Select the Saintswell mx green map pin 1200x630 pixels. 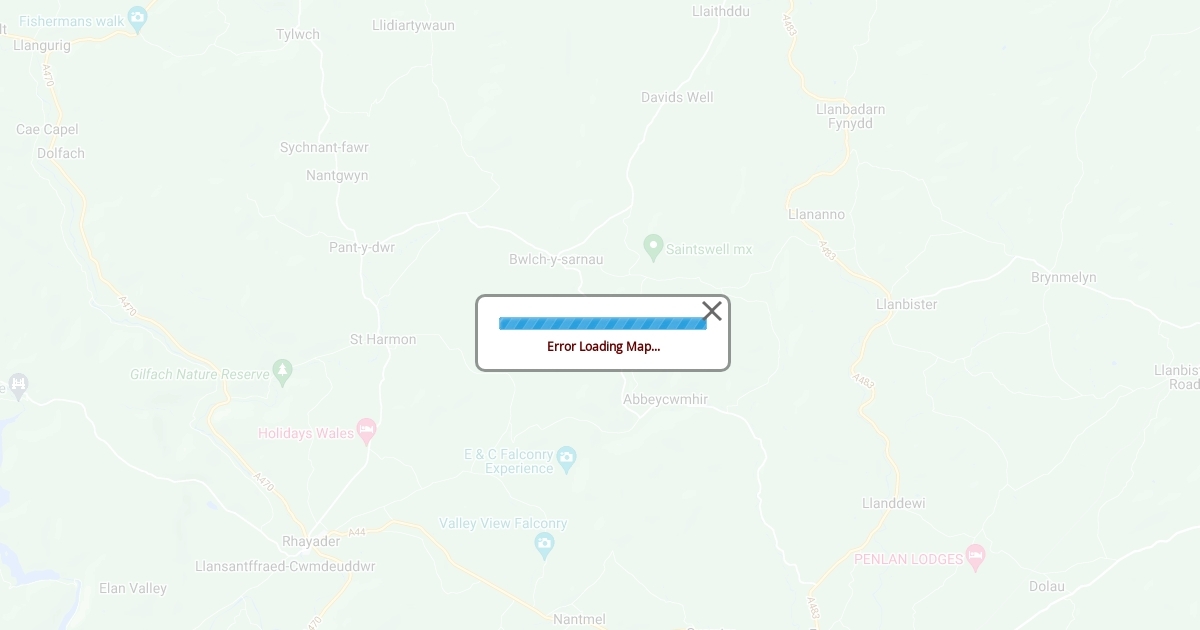point(653,247)
